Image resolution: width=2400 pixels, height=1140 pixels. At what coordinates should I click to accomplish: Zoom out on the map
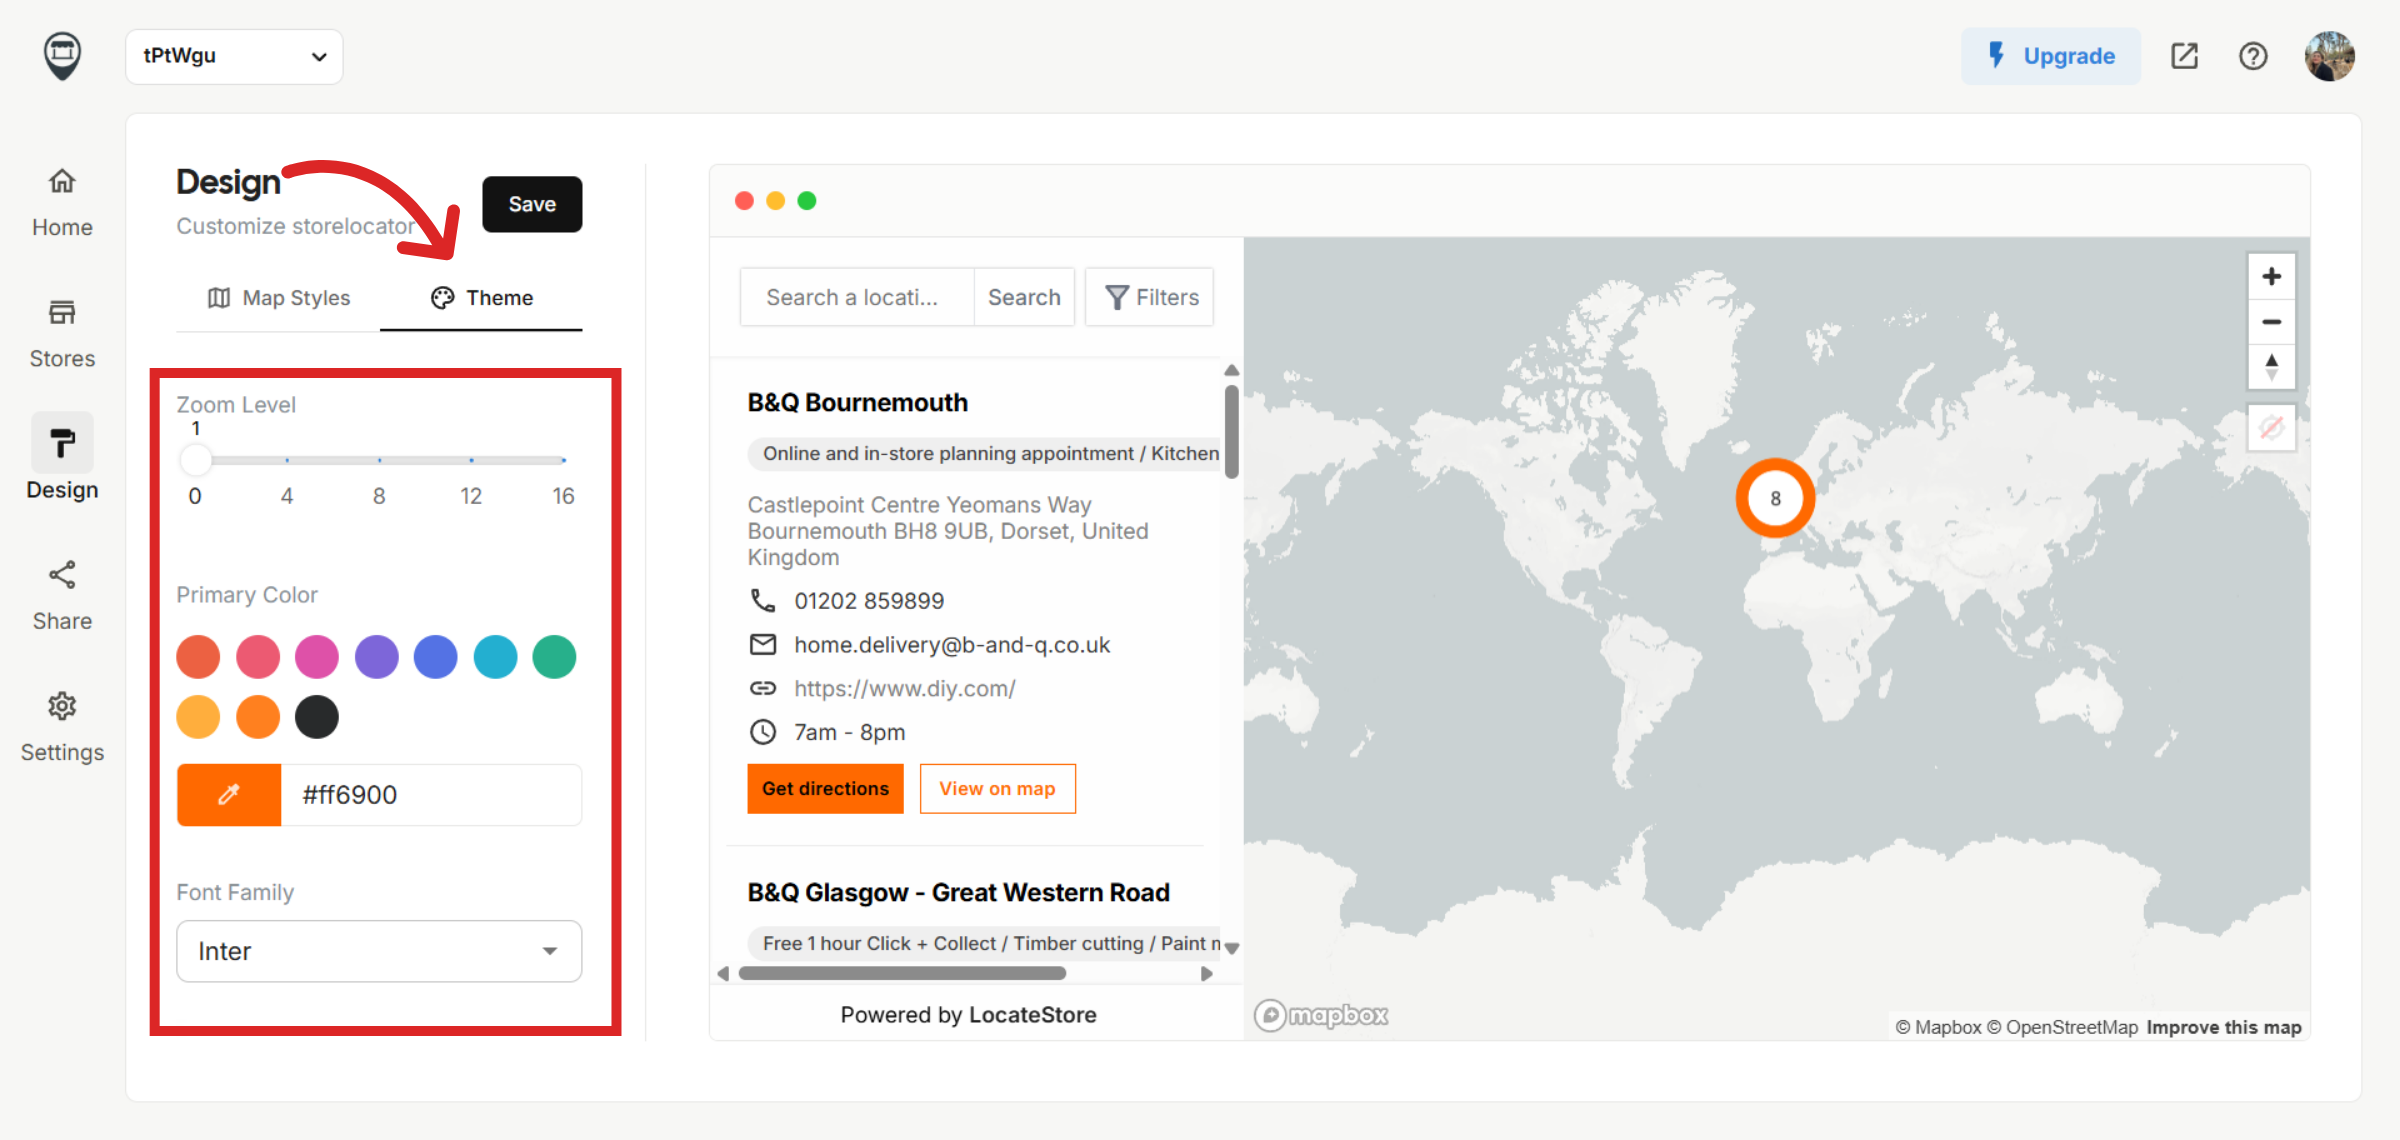pyautogui.click(x=2272, y=322)
